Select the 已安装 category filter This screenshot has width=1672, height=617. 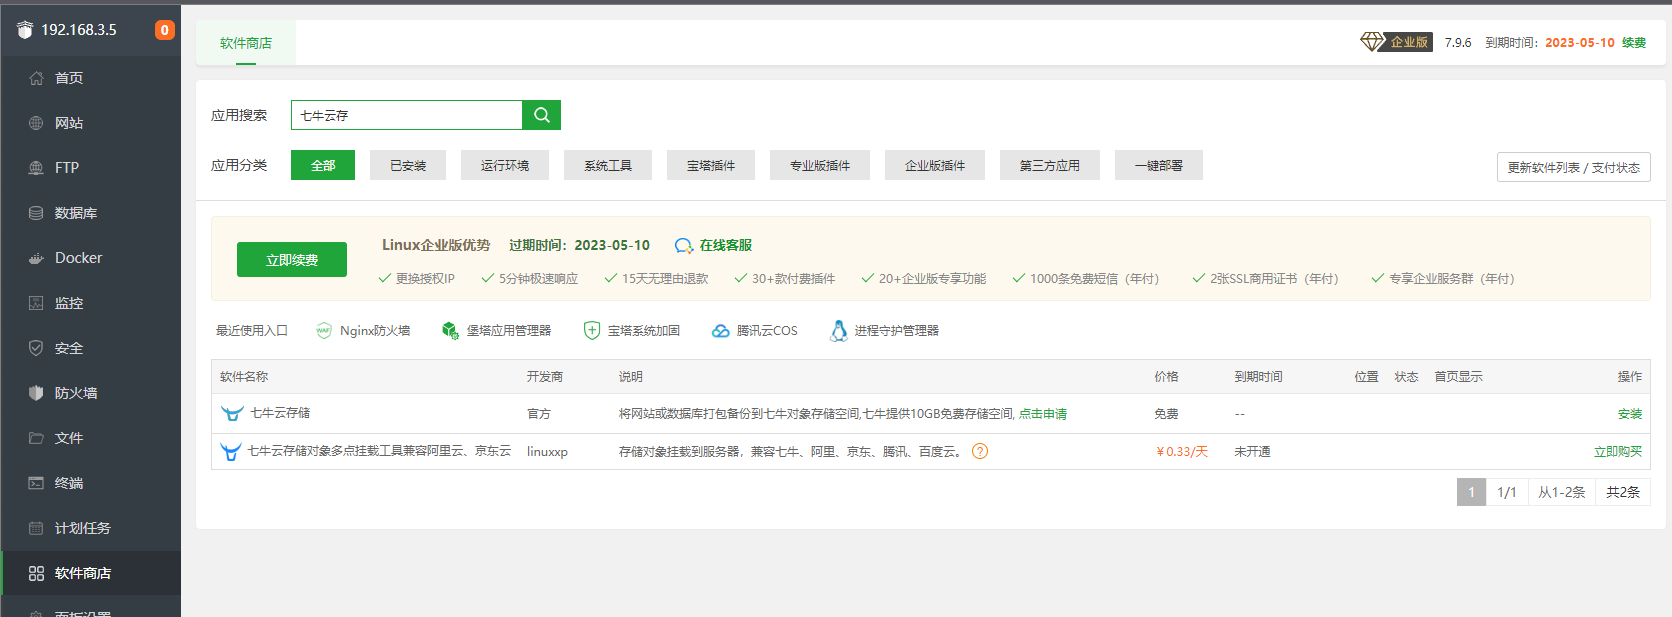(408, 165)
